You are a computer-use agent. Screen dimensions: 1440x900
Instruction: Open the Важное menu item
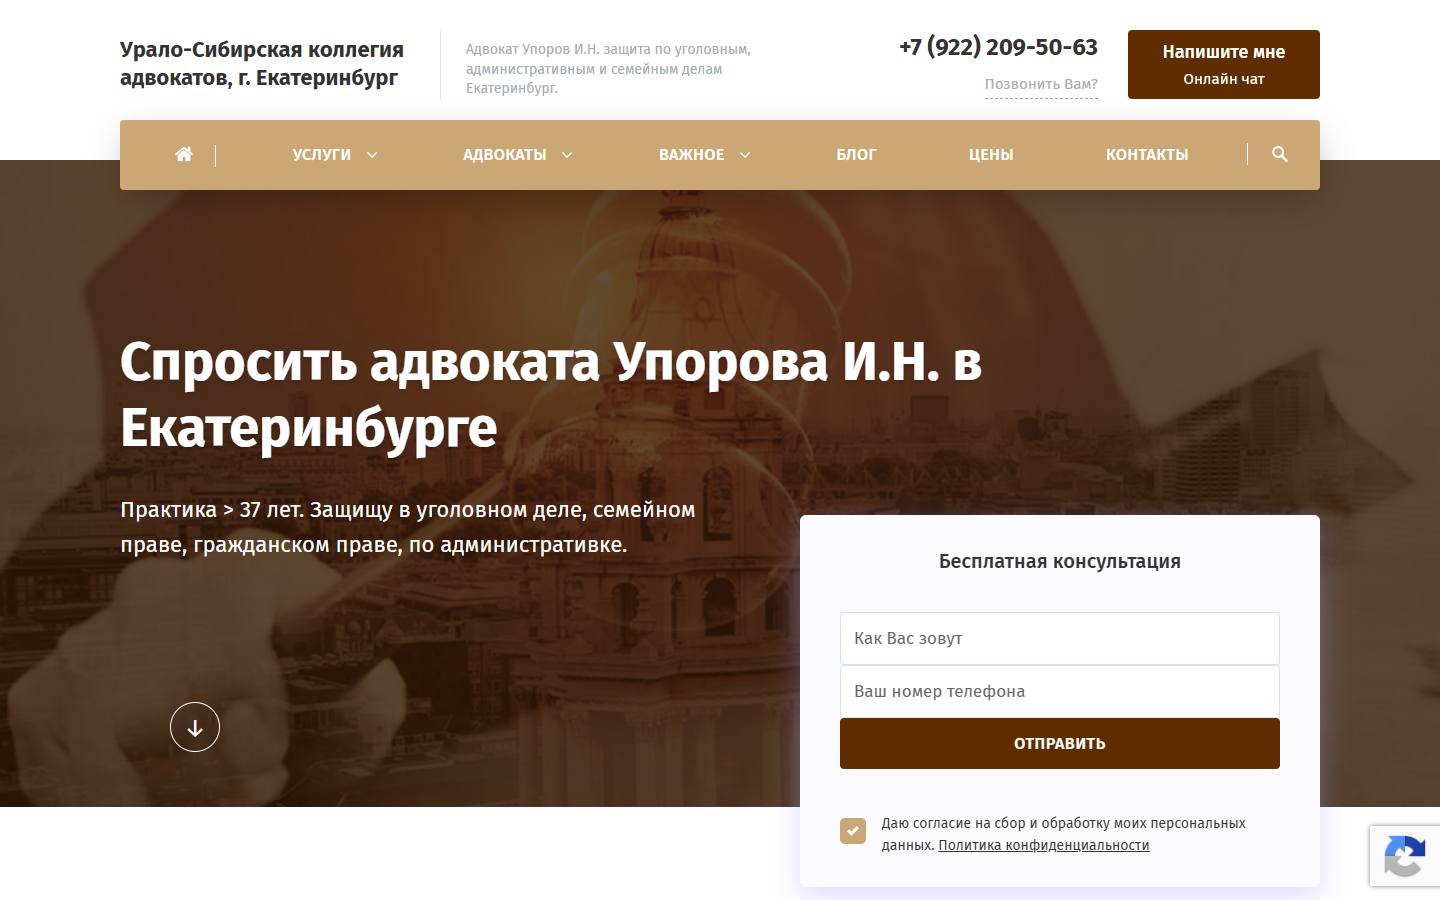click(x=691, y=155)
